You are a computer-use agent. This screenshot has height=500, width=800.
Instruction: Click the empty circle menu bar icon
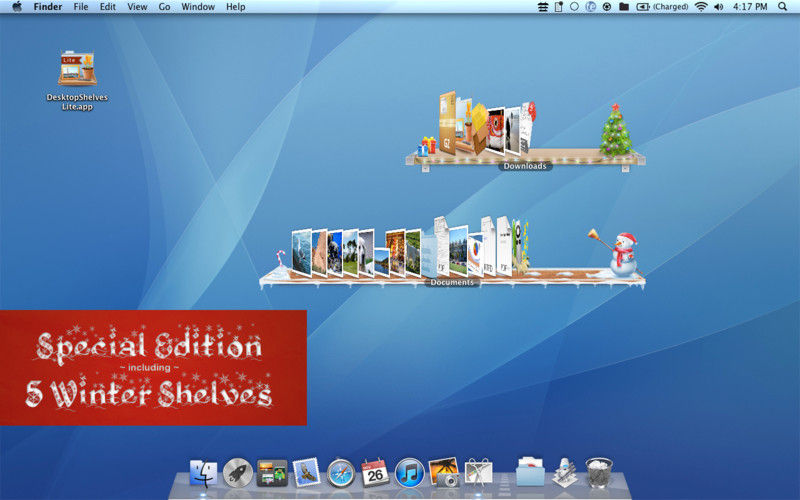(x=574, y=7)
